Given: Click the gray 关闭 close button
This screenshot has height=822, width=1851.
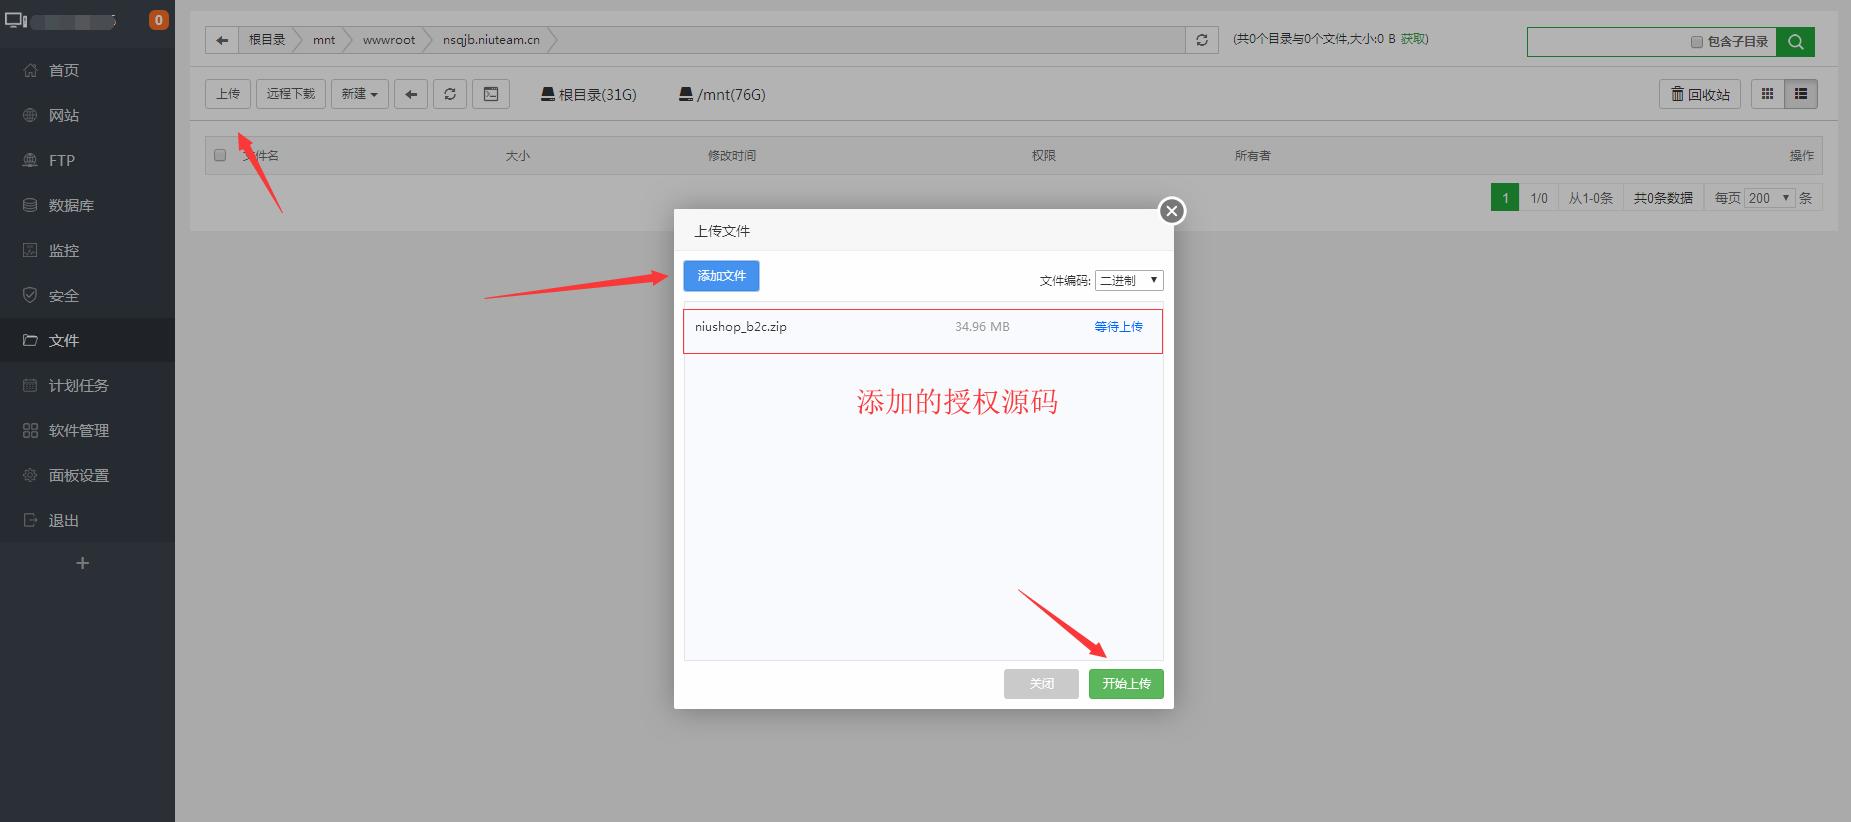Looking at the screenshot, I should pyautogui.click(x=1041, y=684).
